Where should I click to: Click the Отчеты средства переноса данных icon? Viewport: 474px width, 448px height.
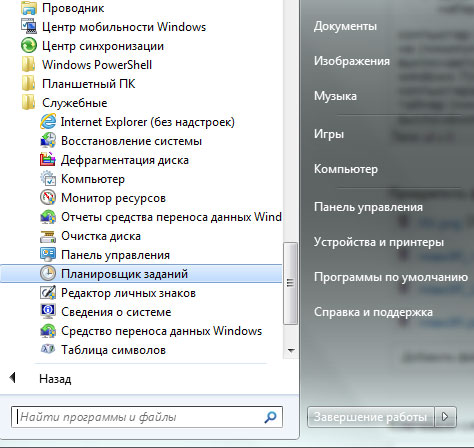[x=48, y=217]
